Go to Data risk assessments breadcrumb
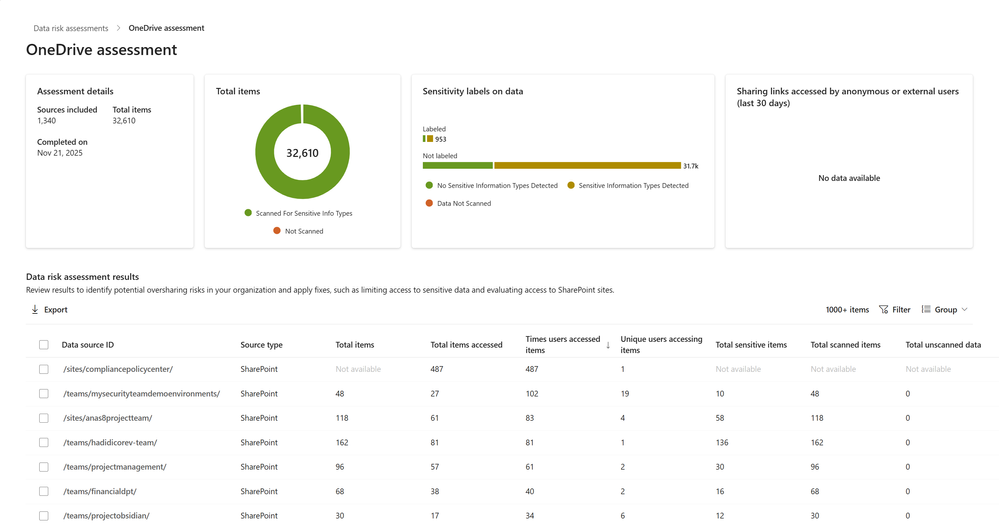 pyautogui.click(x=71, y=28)
